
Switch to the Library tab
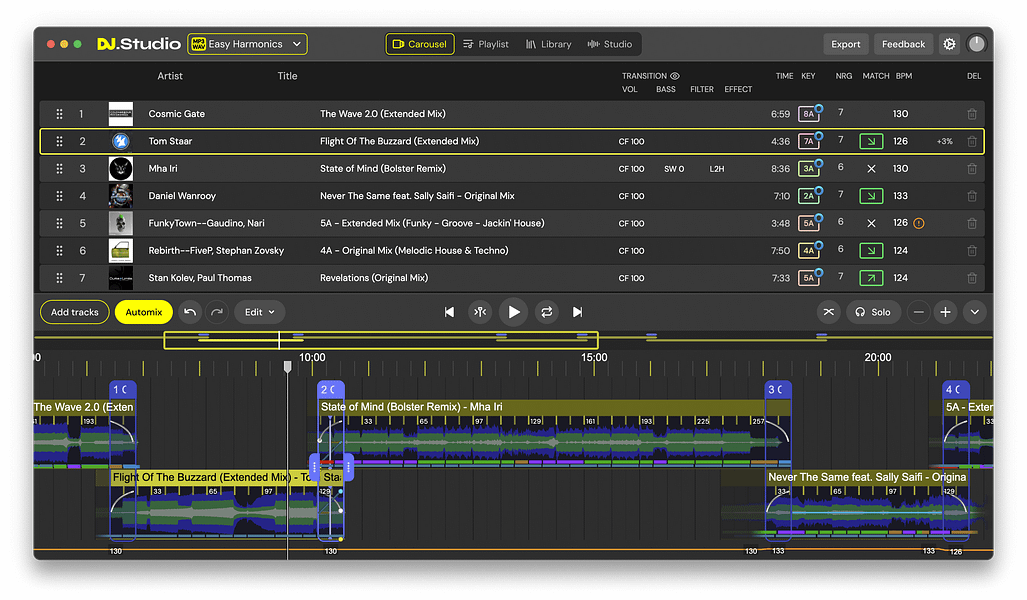tap(549, 44)
